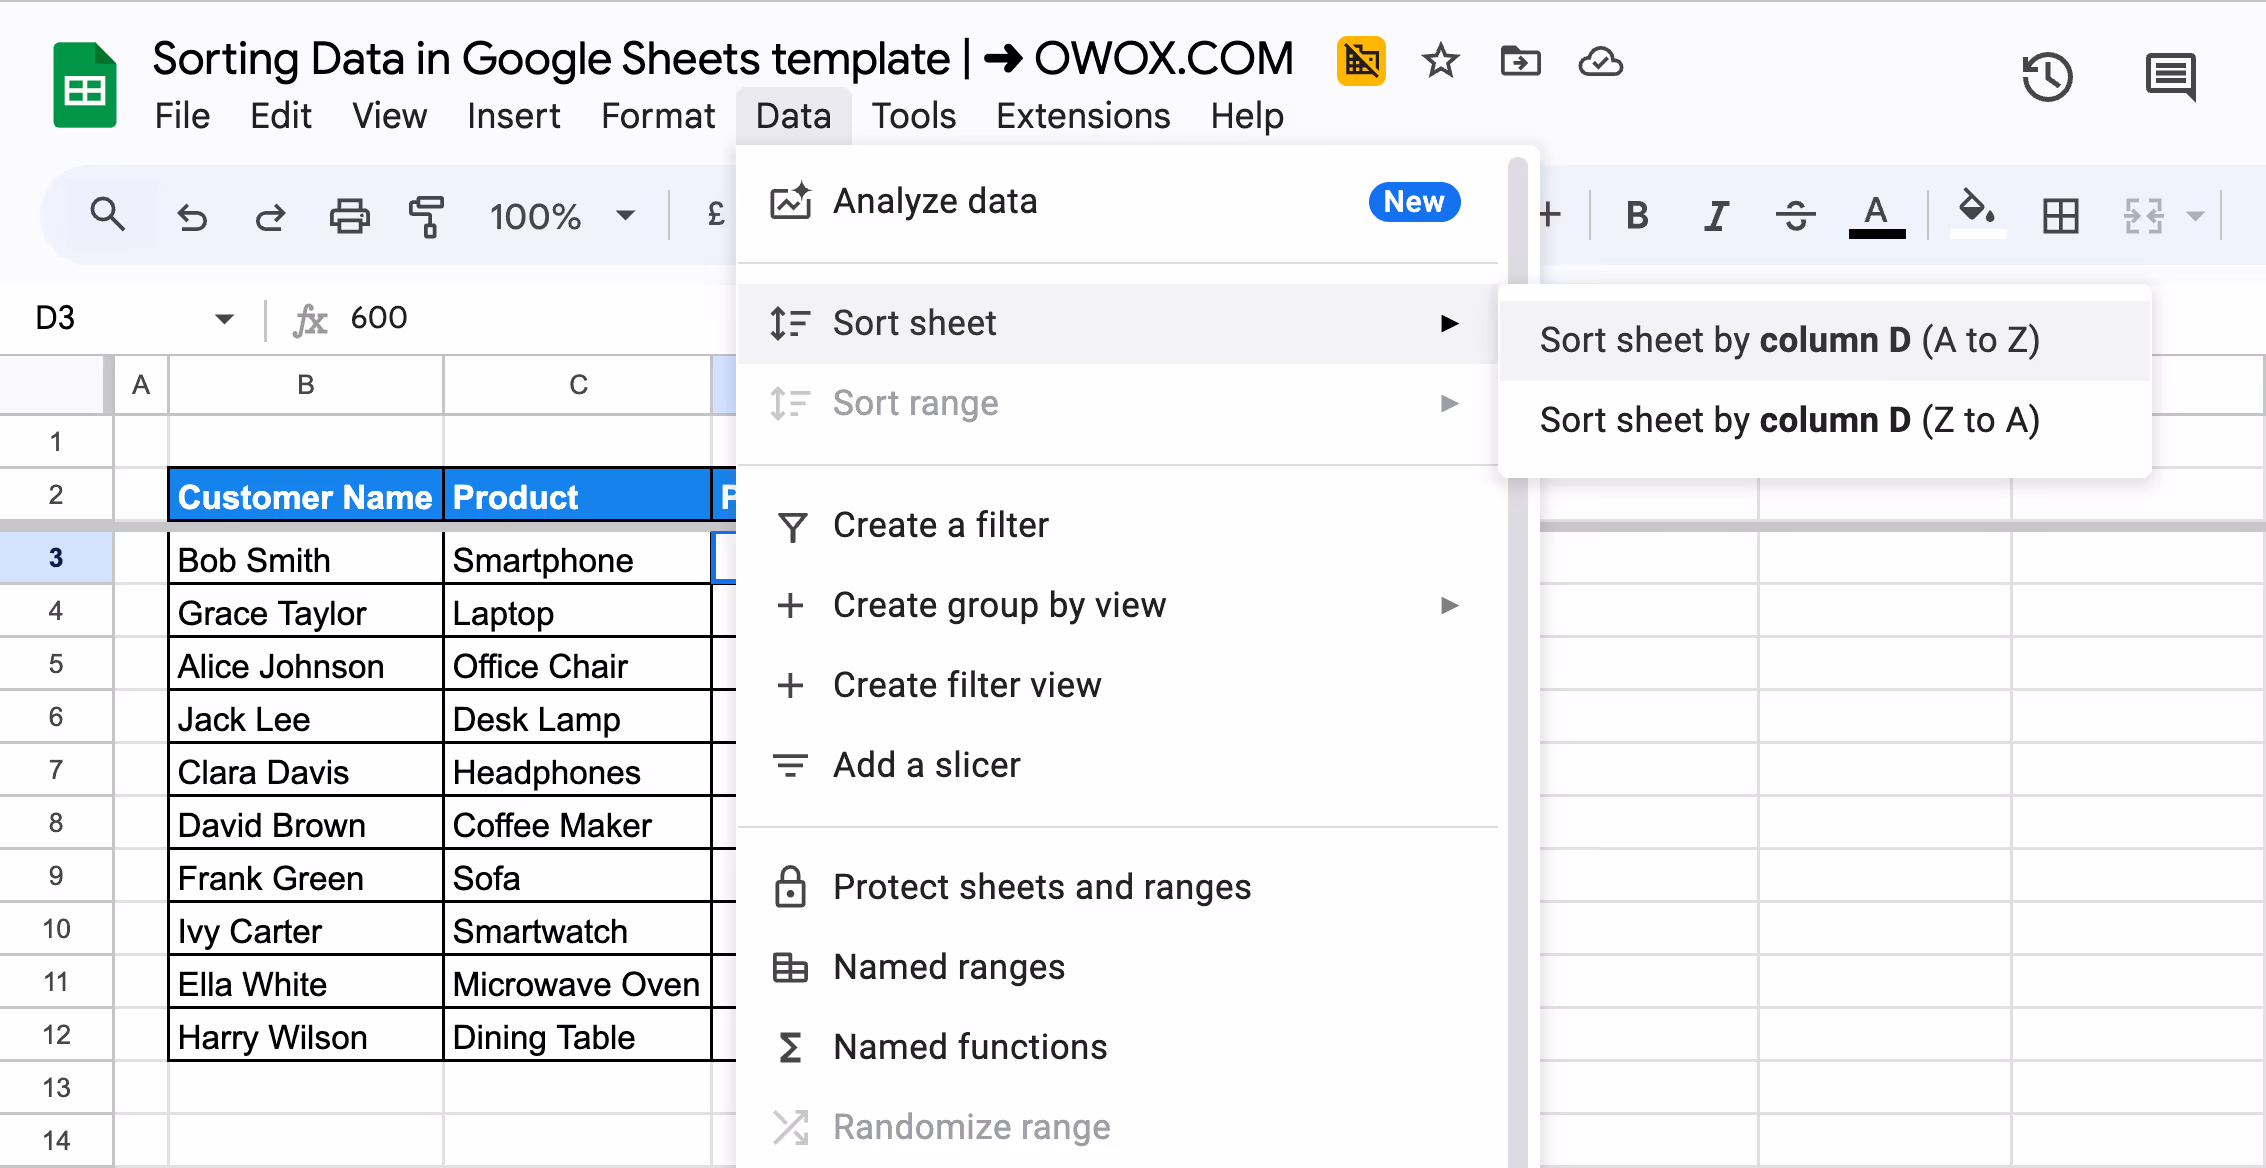The image size is (2266, 1168).
Task: Open the text color picker
Action: [1877, 215]
